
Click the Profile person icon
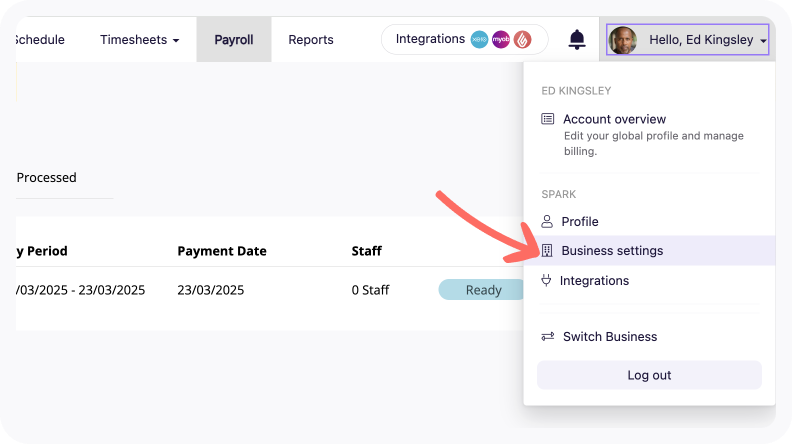[x=547, y=221]
